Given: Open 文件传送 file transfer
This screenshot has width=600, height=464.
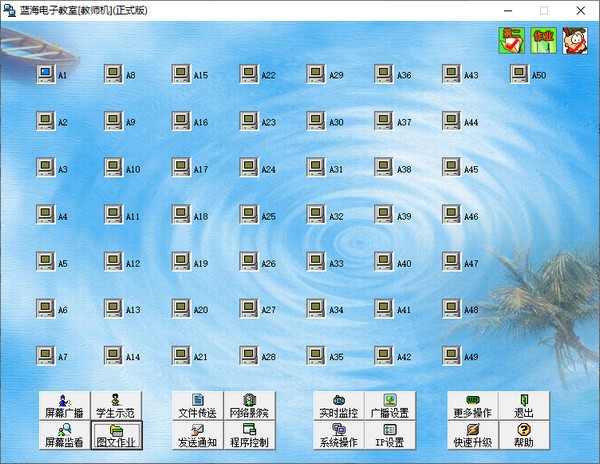Looking at the screenshot, I should coord(197,406).
